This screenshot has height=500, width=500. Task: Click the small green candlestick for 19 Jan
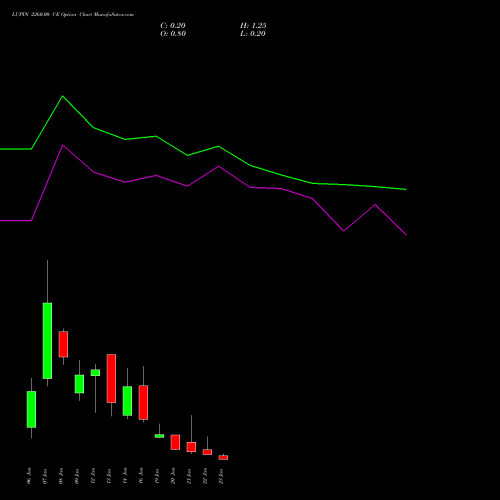pos(159,436)
